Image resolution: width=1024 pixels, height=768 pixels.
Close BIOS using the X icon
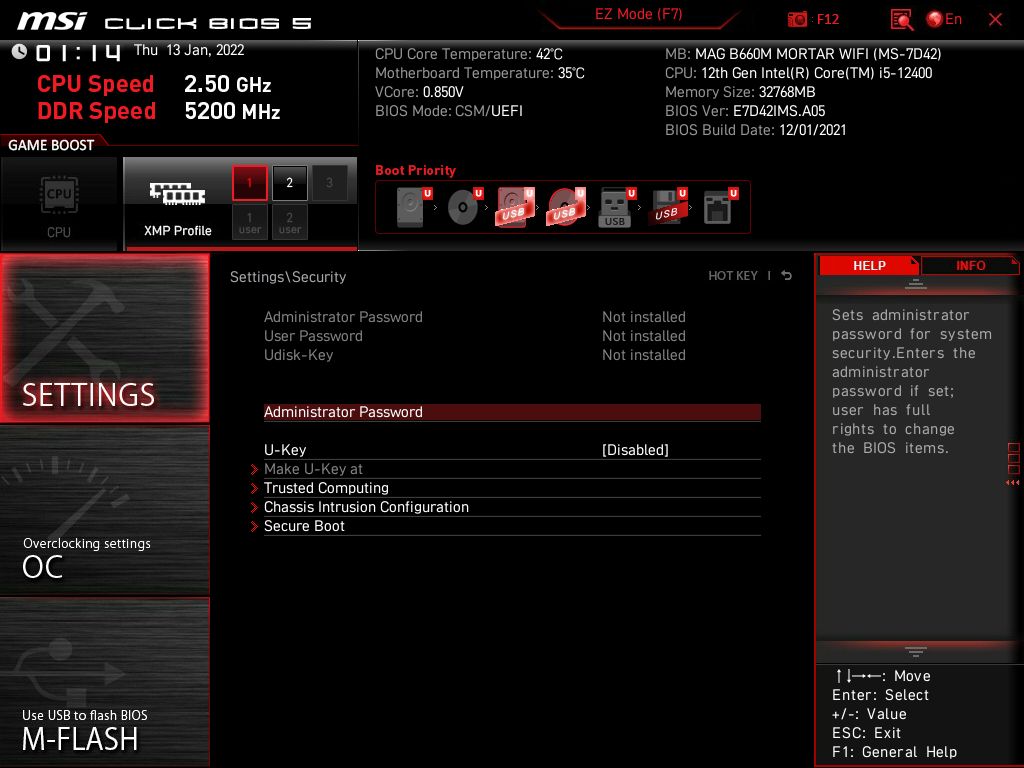pyautogui.click(x=995, y=20)
